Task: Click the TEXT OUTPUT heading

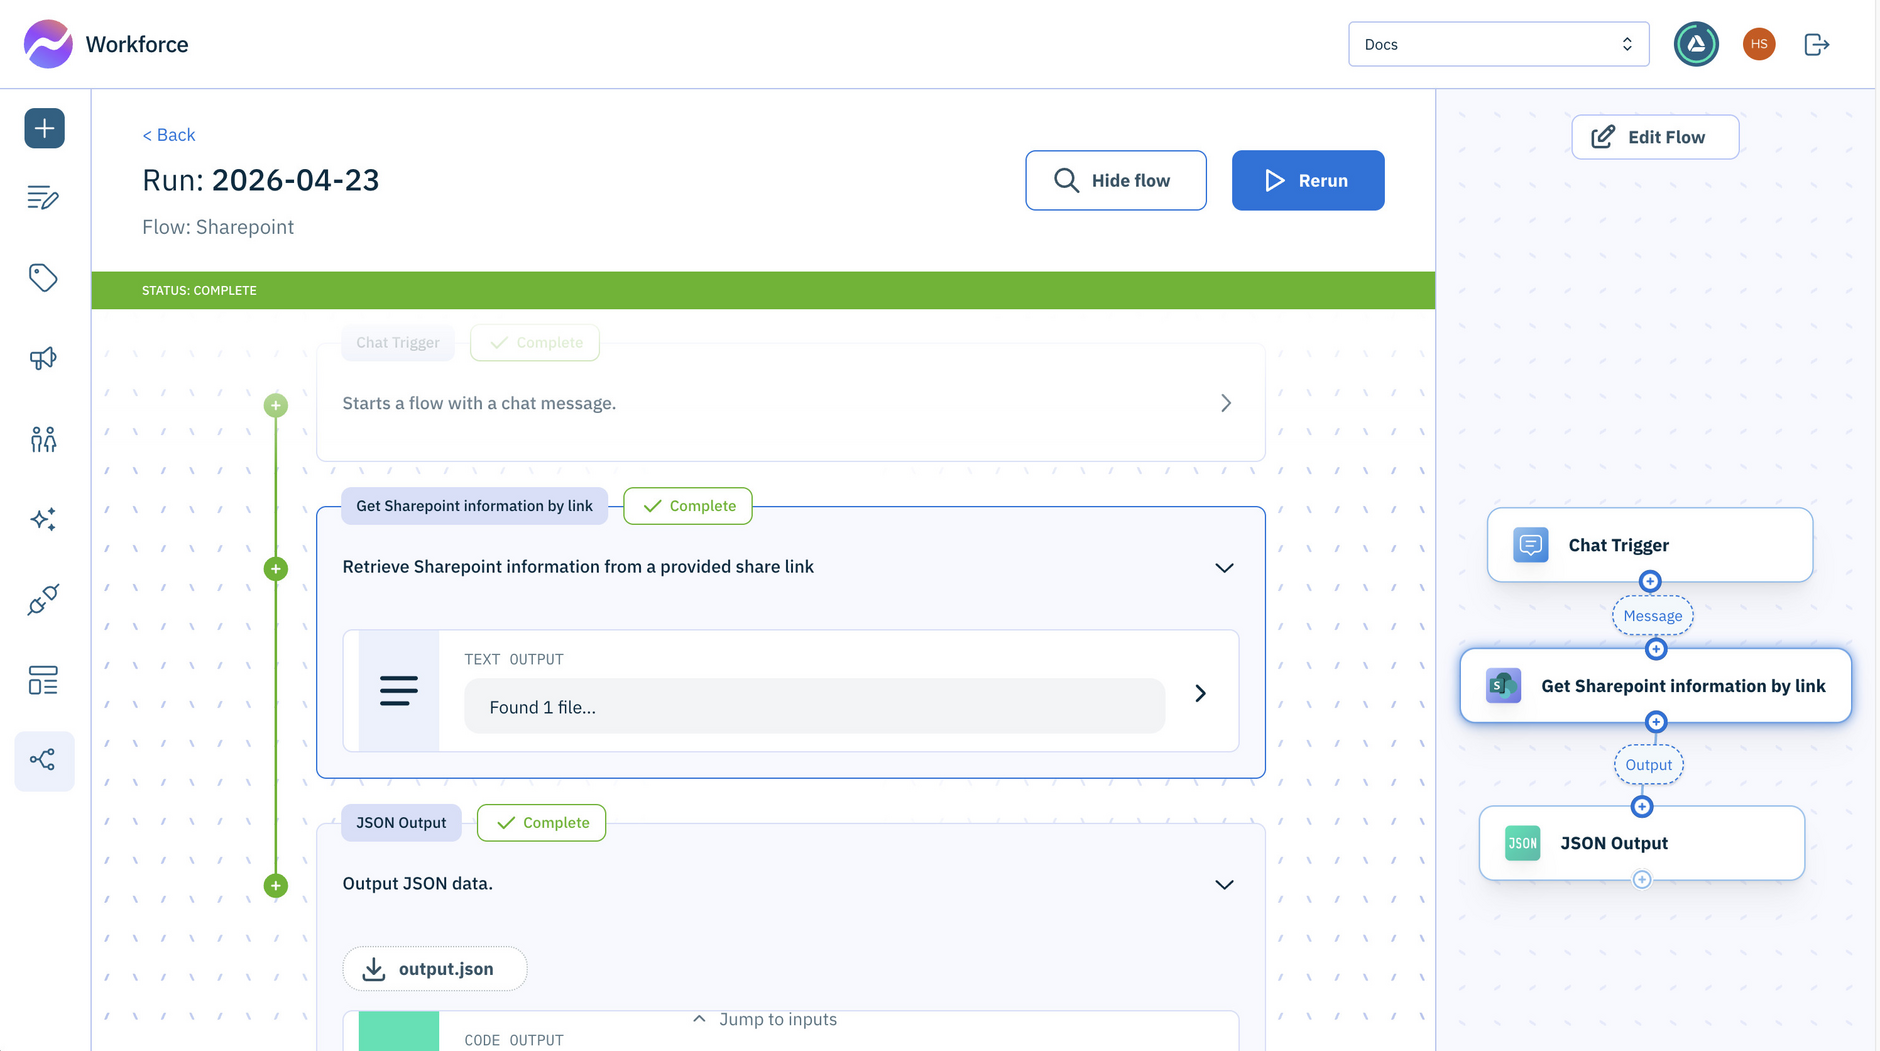Action: pos(514,659)
